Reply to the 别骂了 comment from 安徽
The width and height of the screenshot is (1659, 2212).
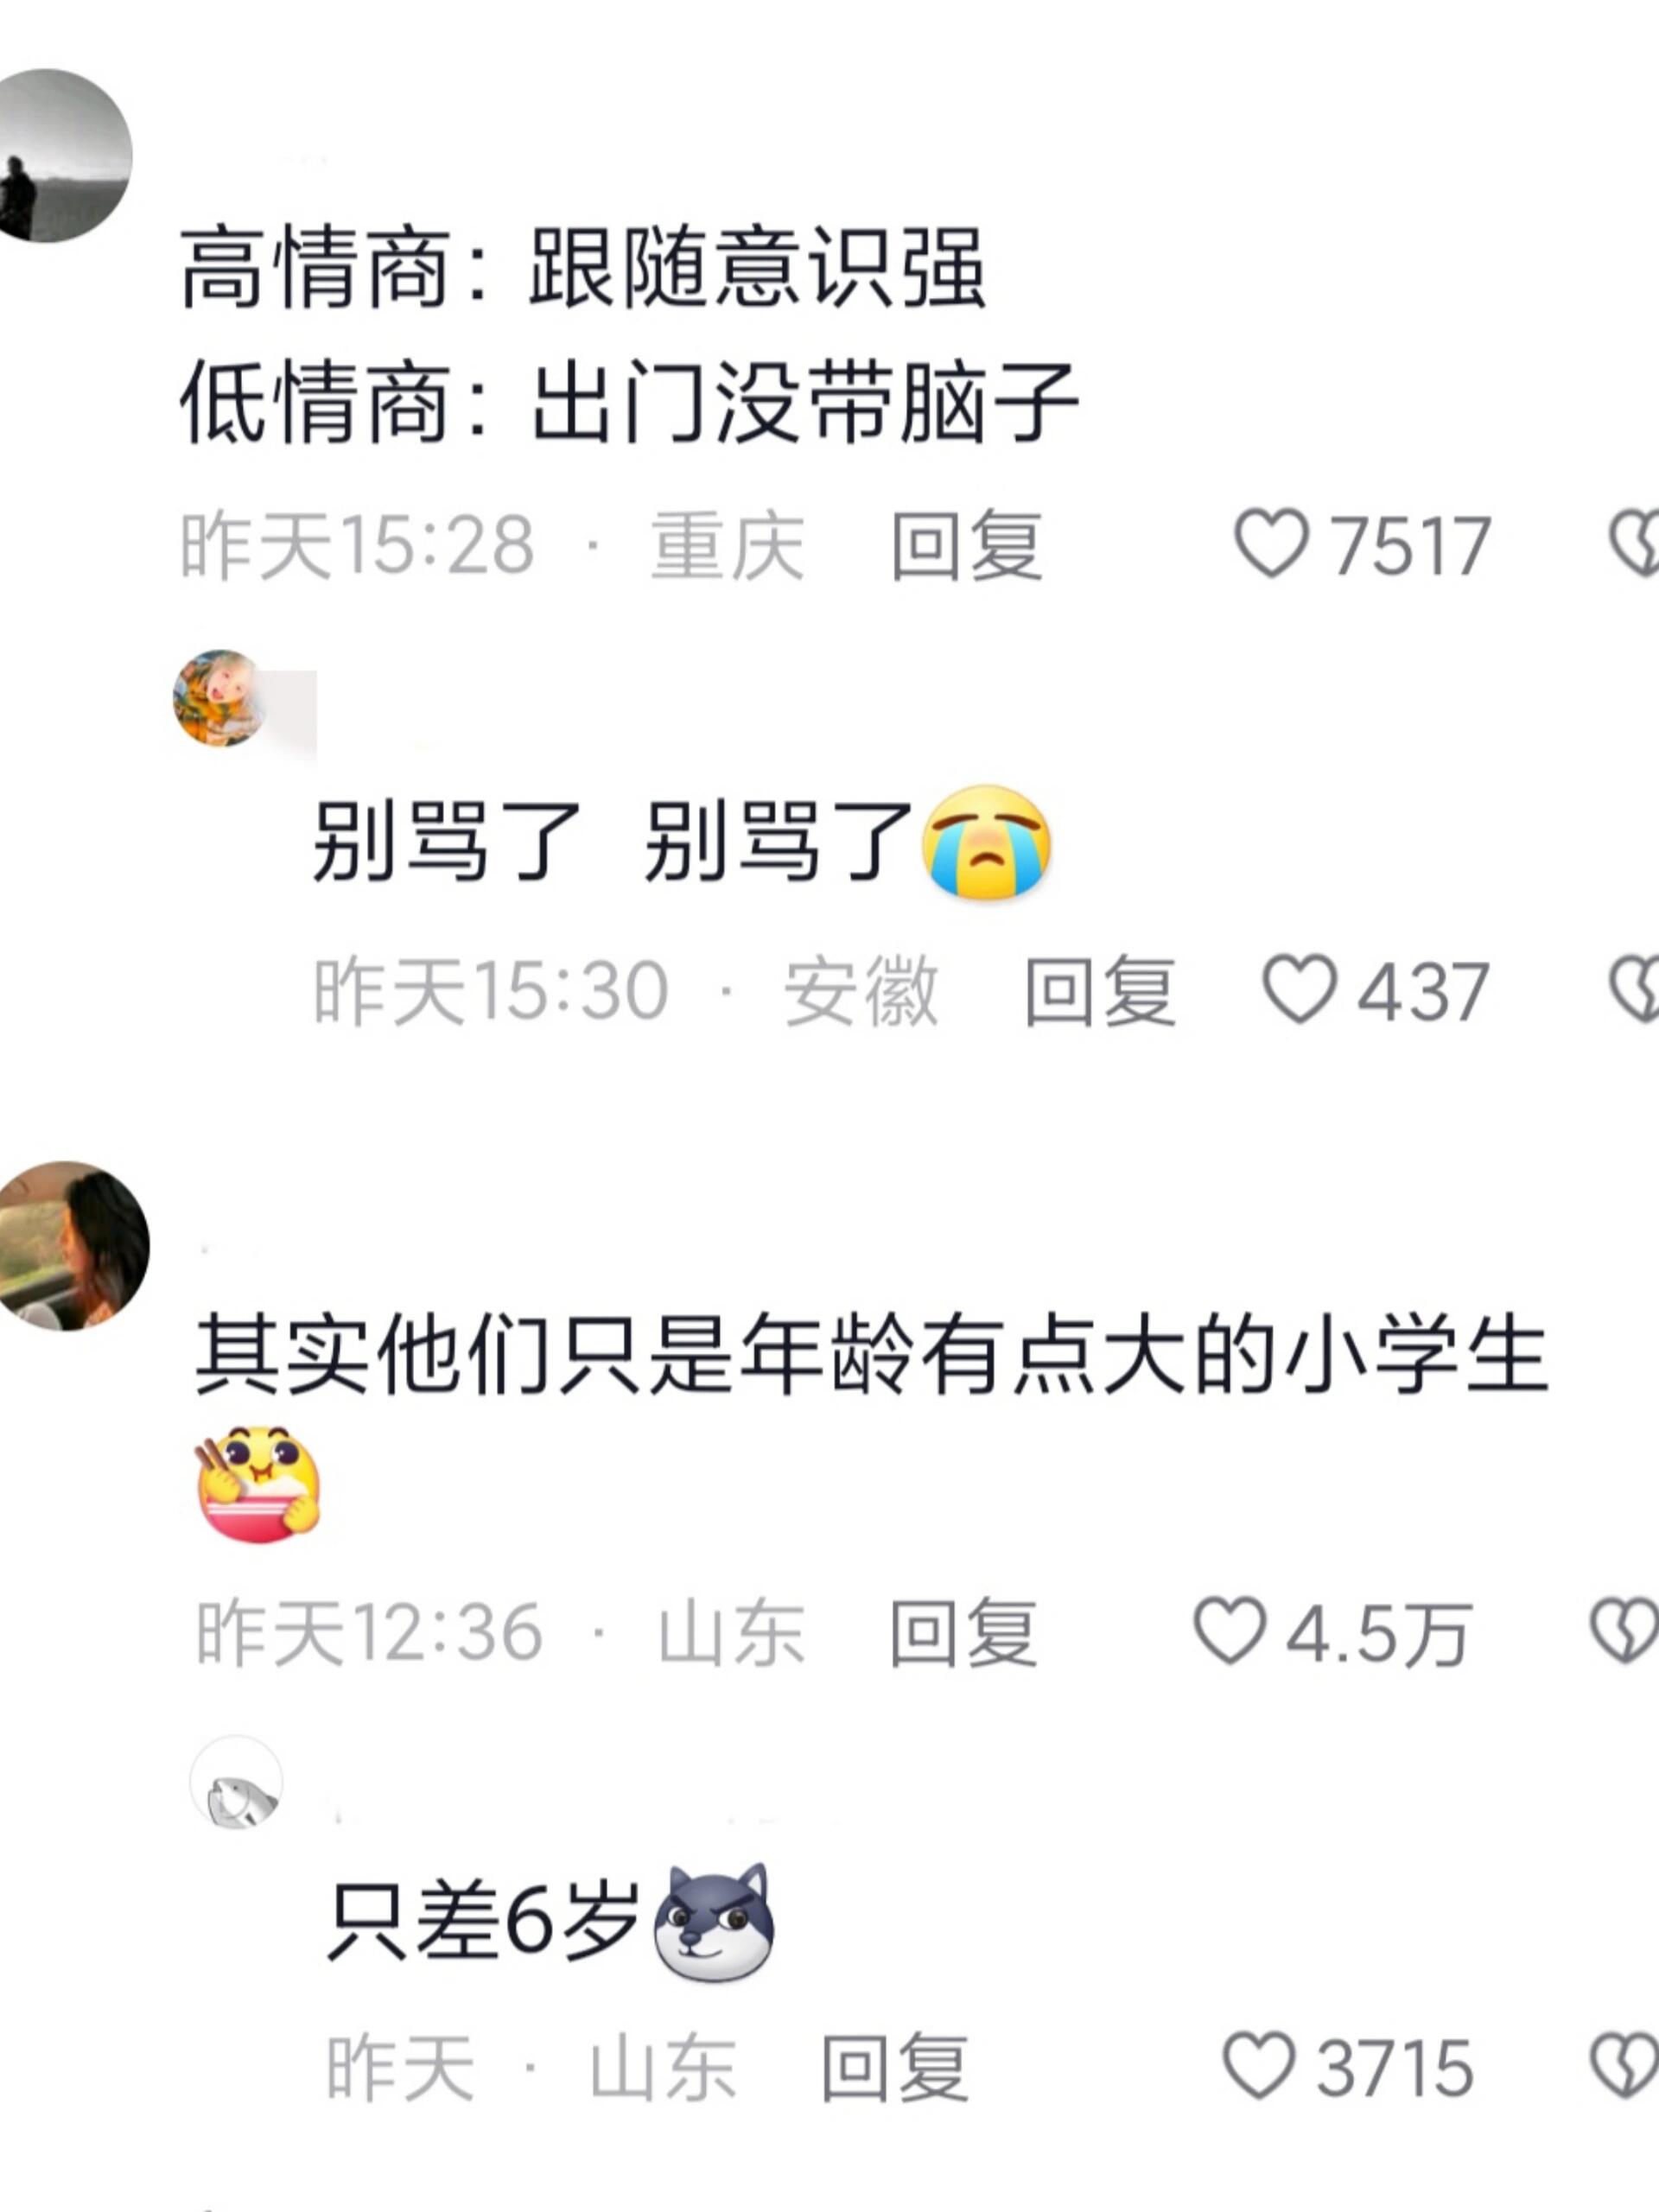1100,991
